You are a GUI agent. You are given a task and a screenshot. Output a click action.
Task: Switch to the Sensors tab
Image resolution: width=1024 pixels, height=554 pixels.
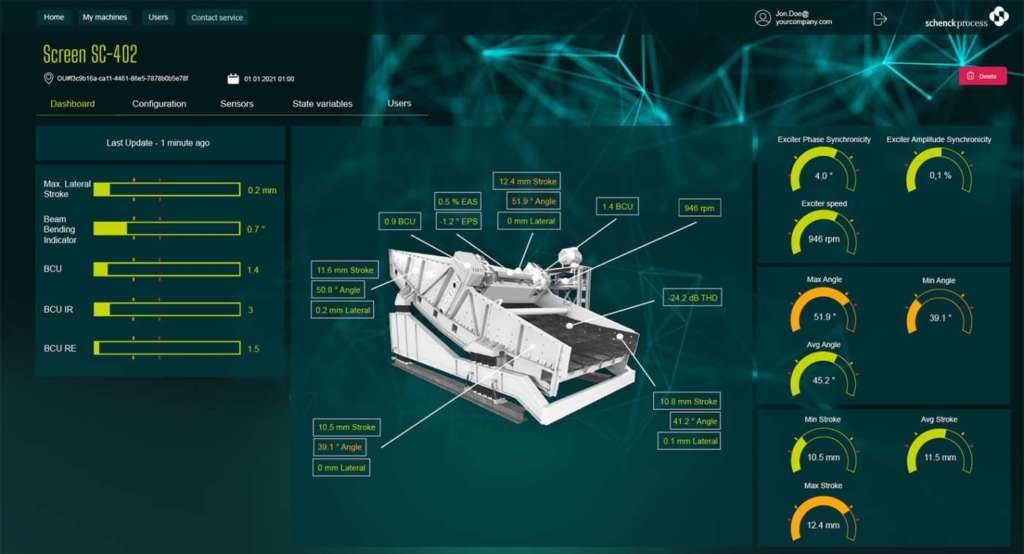[236, 103]
